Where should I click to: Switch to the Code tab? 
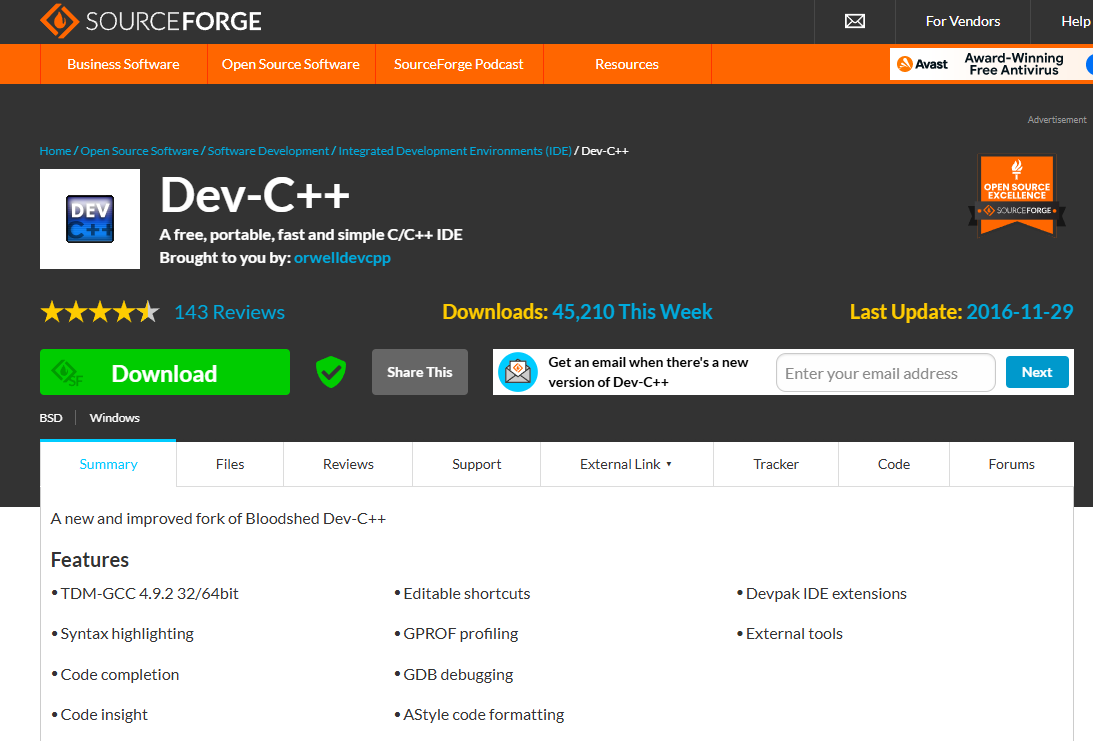pos(894,464)
